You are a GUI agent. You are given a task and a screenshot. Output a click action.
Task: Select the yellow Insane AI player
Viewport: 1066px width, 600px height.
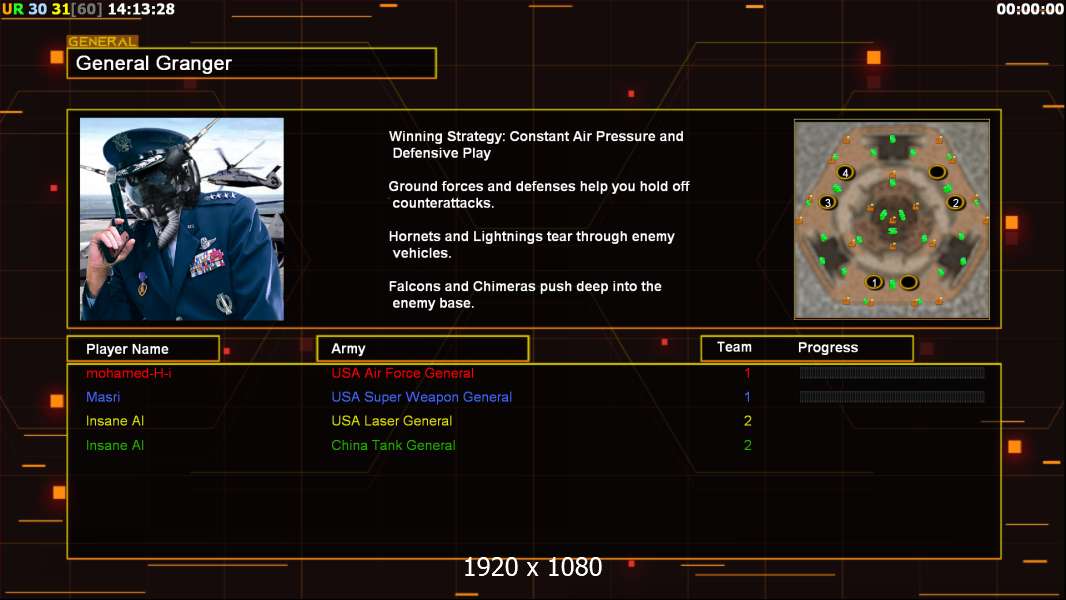pos(115,421)
